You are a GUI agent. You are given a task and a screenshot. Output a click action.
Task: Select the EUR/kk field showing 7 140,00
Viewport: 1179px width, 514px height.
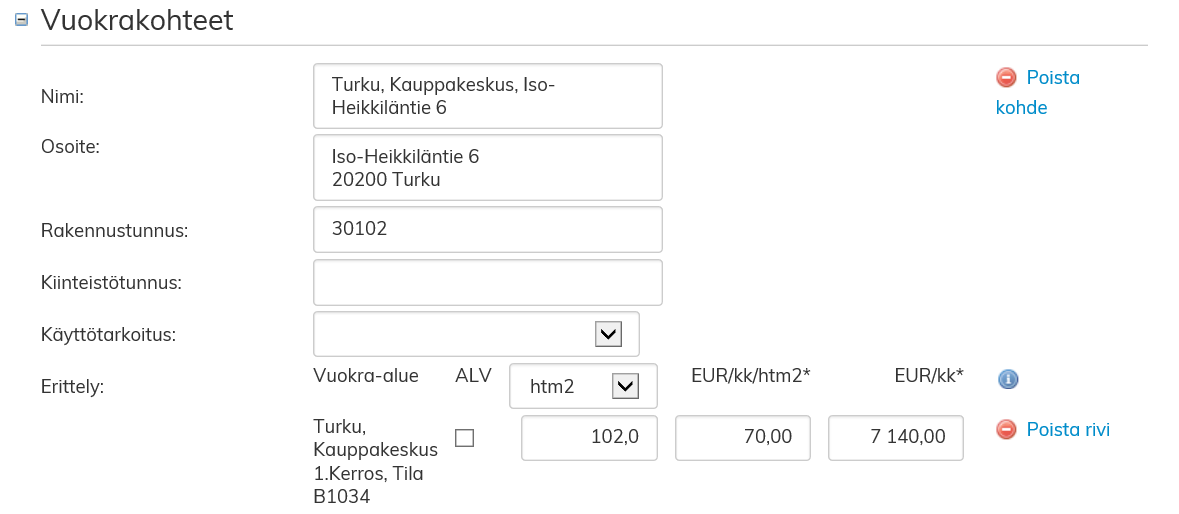(896, 438)
